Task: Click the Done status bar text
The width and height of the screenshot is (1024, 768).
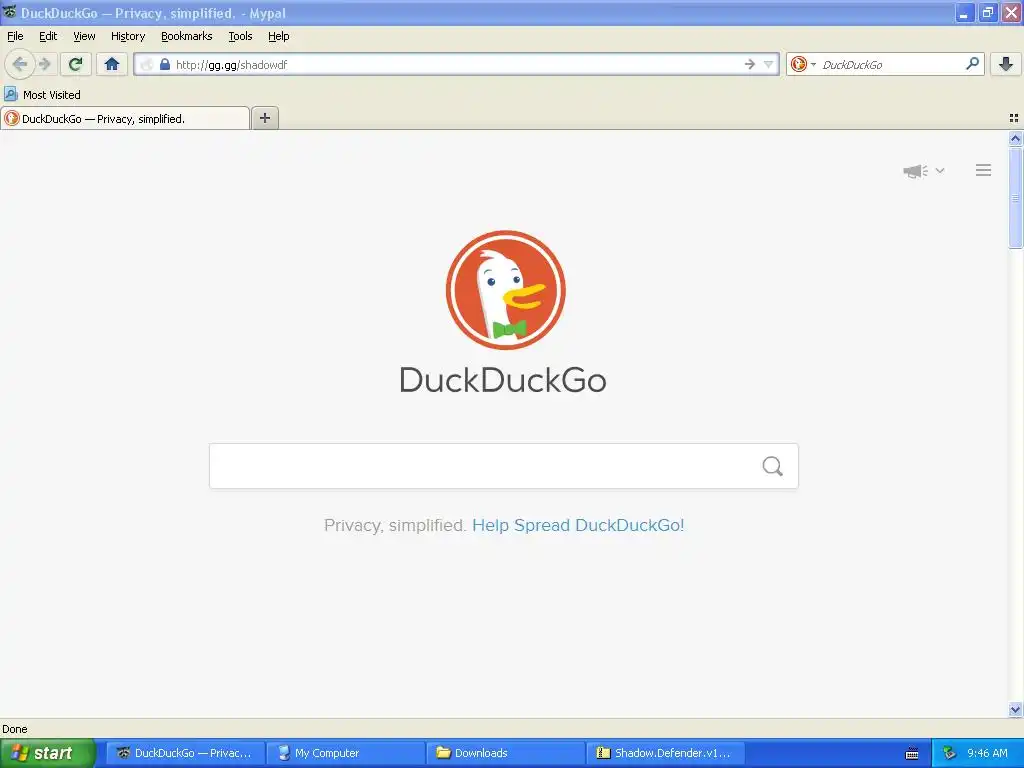Action: (x=15, y=729)
